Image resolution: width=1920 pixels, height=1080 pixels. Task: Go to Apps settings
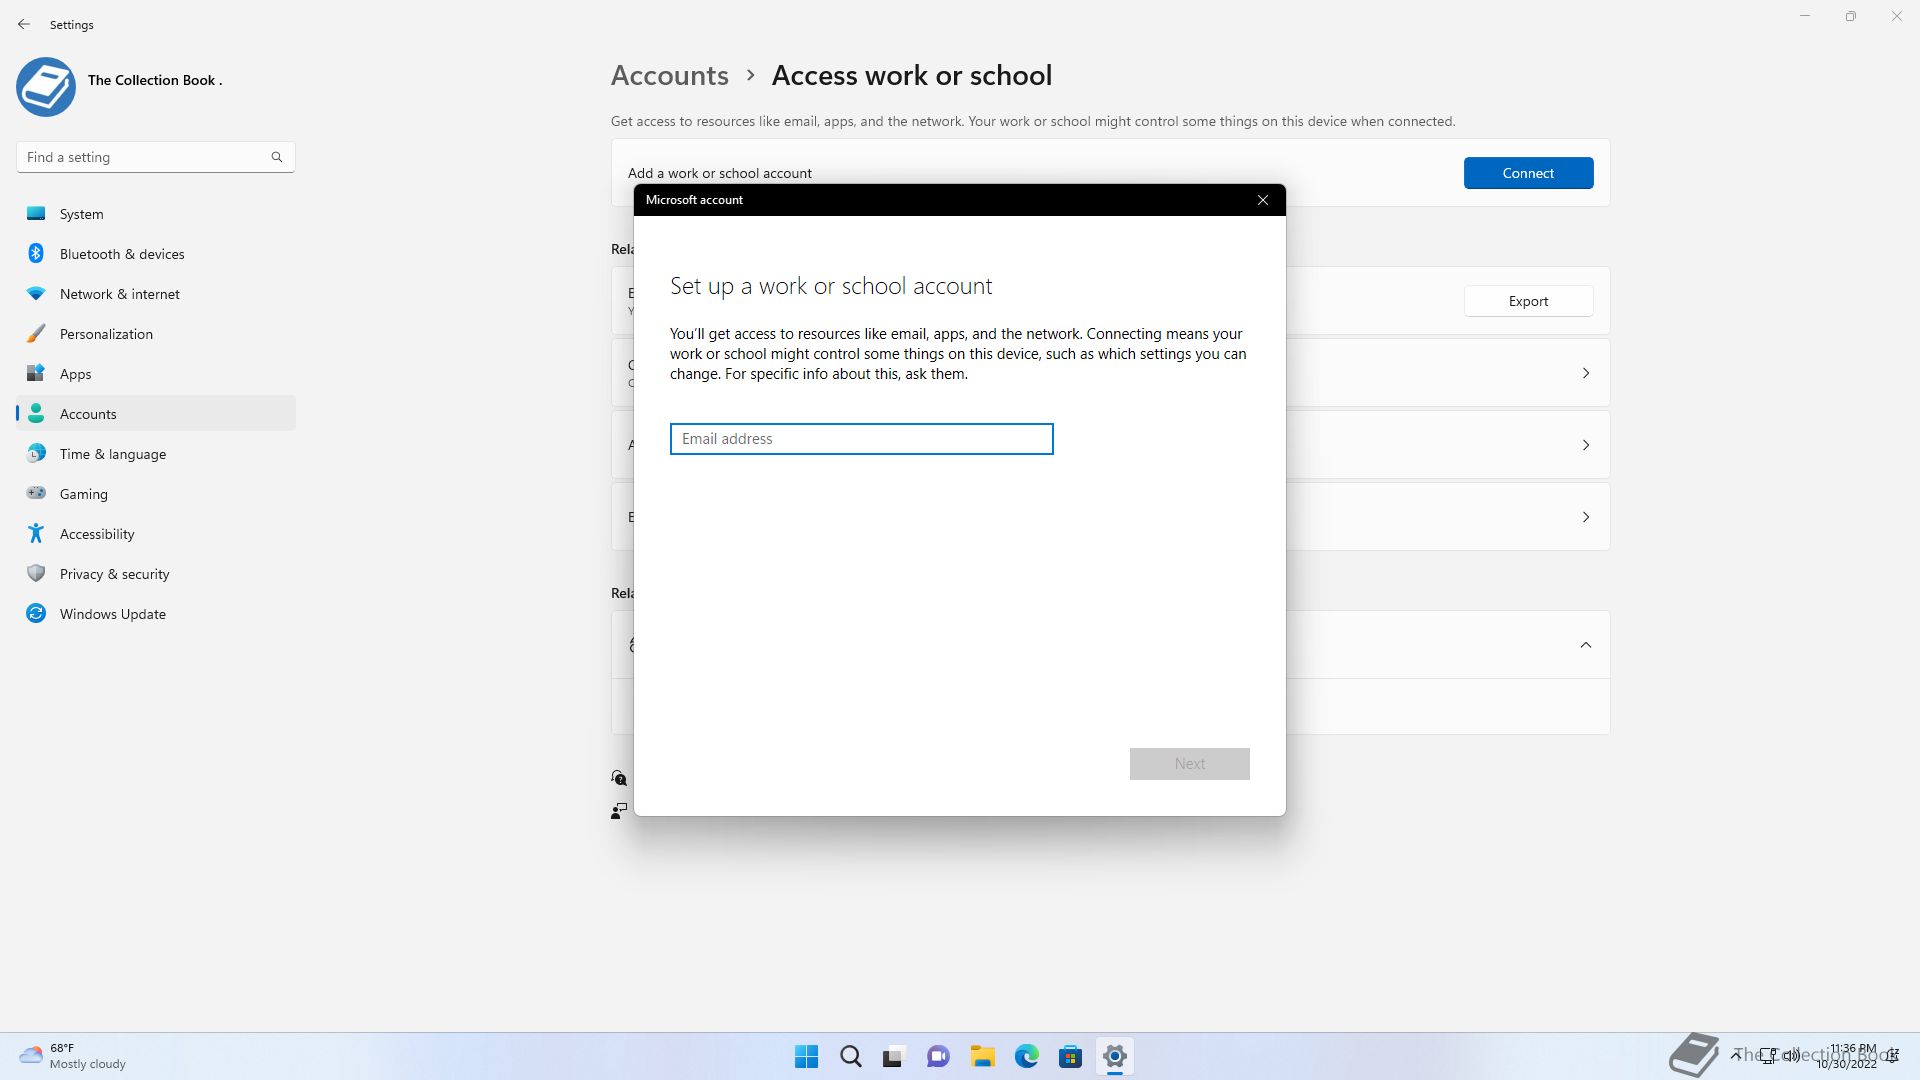coord(75,374)
